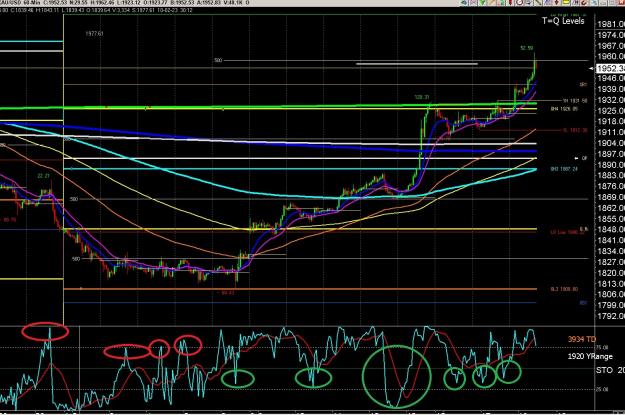
Task: Click the 75.00 stochastic level label
Action: (x=602, y=348)
